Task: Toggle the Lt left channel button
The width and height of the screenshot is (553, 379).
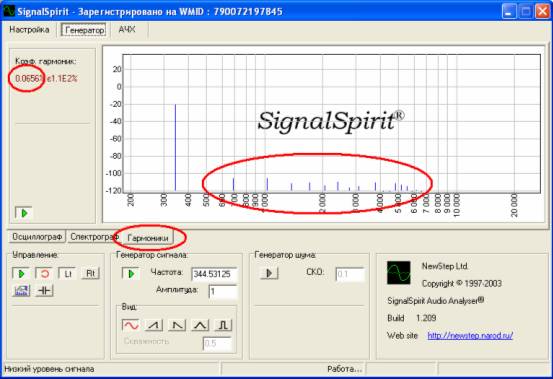Action: 68,274
